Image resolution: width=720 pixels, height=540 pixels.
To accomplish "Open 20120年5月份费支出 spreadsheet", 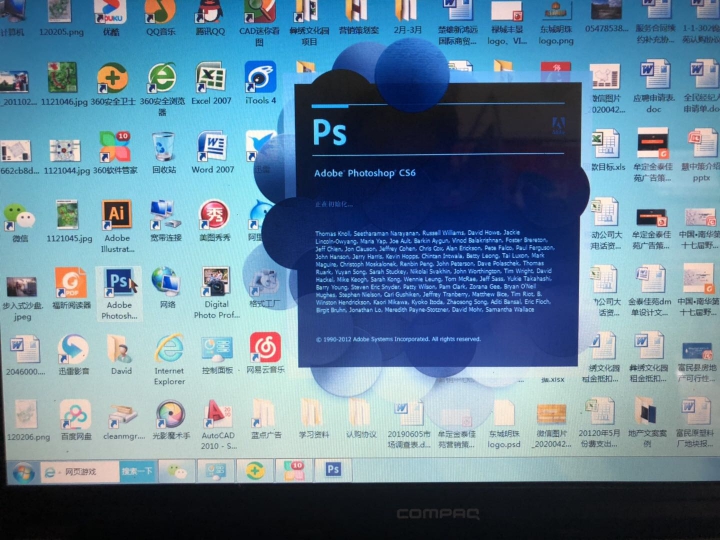I will (599, 422).
